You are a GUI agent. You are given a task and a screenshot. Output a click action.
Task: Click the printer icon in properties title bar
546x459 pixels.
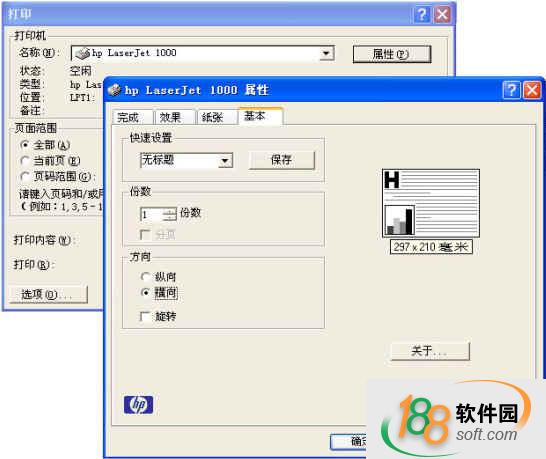point(115,90)
